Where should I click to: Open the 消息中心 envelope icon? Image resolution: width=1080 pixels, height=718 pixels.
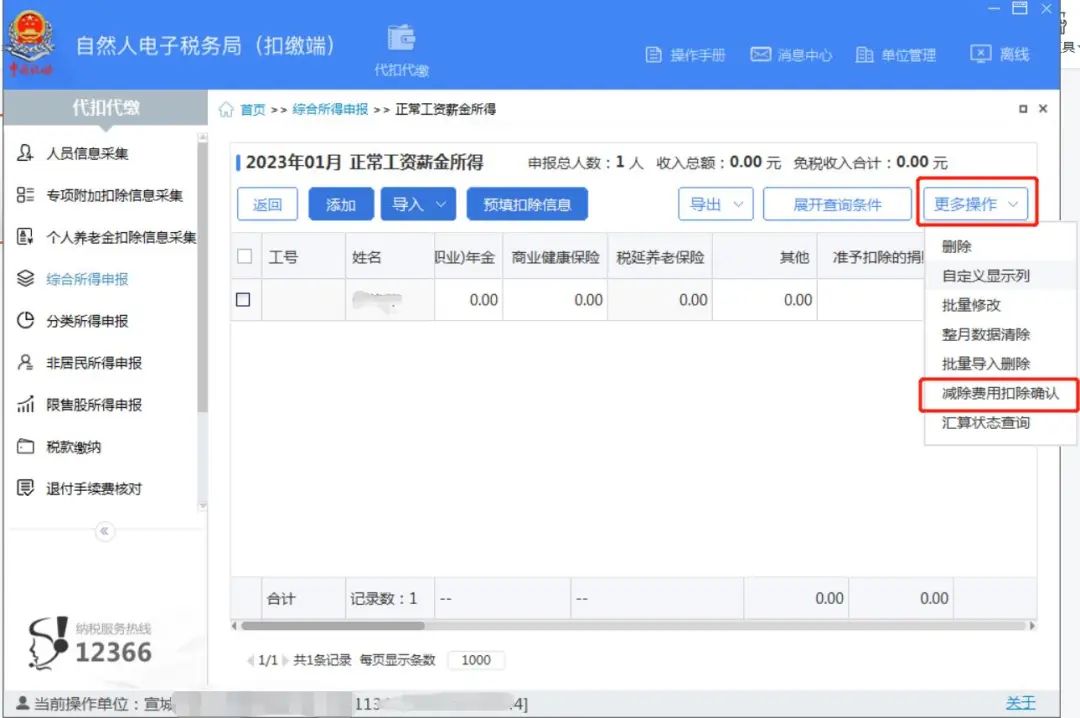[x=760, y=54]
